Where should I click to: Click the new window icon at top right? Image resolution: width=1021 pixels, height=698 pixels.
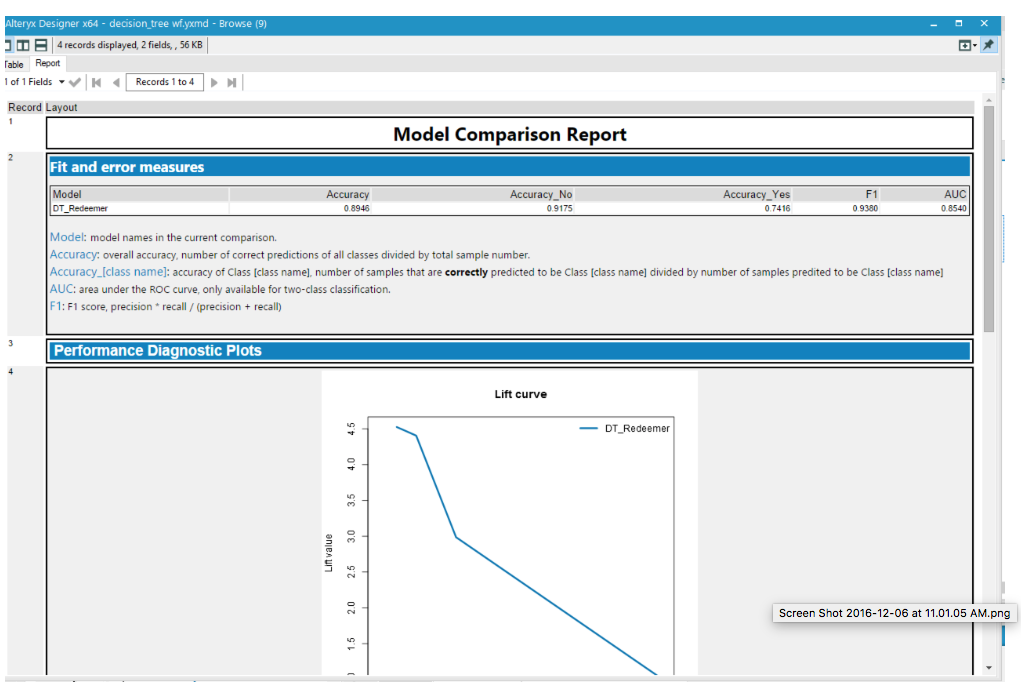[964, 45]
